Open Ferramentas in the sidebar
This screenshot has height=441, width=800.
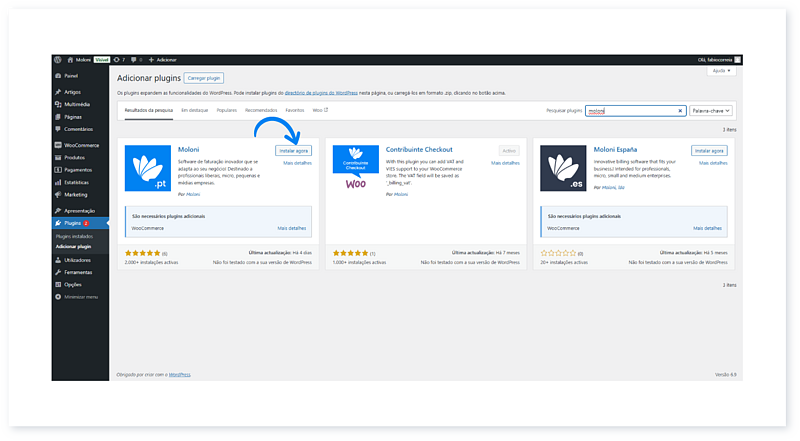click(x=78, y=271)
